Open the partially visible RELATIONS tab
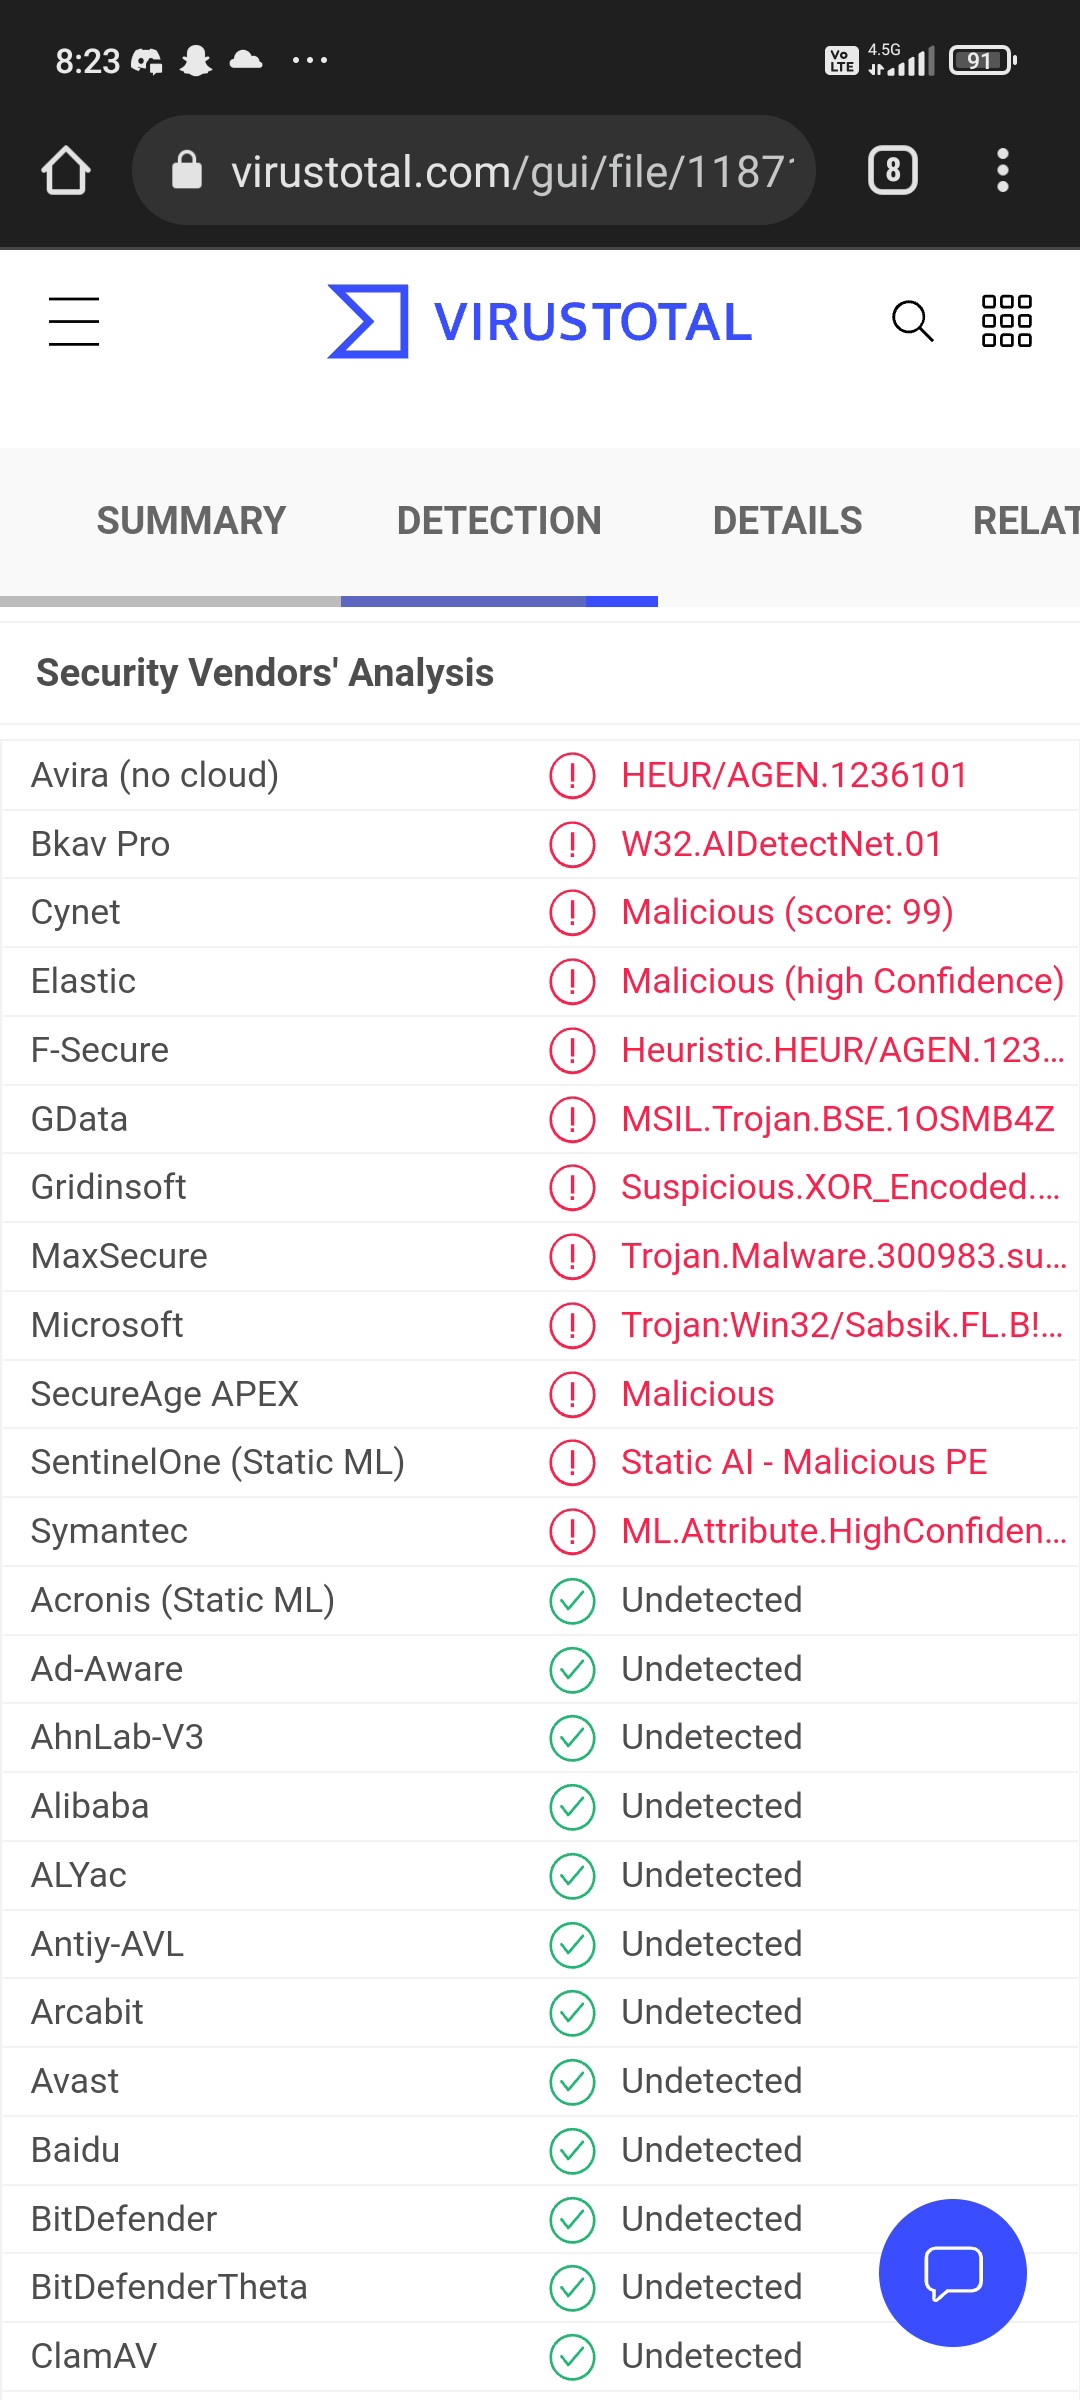The image size is (1080, 2400). (1026, 521)
